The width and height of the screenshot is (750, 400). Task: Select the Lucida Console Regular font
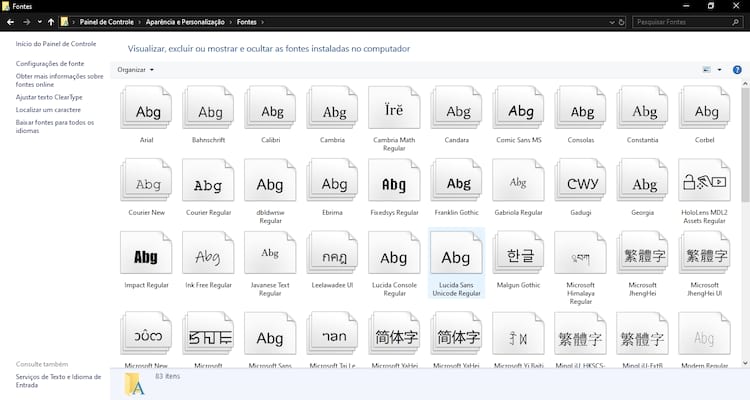394,253
